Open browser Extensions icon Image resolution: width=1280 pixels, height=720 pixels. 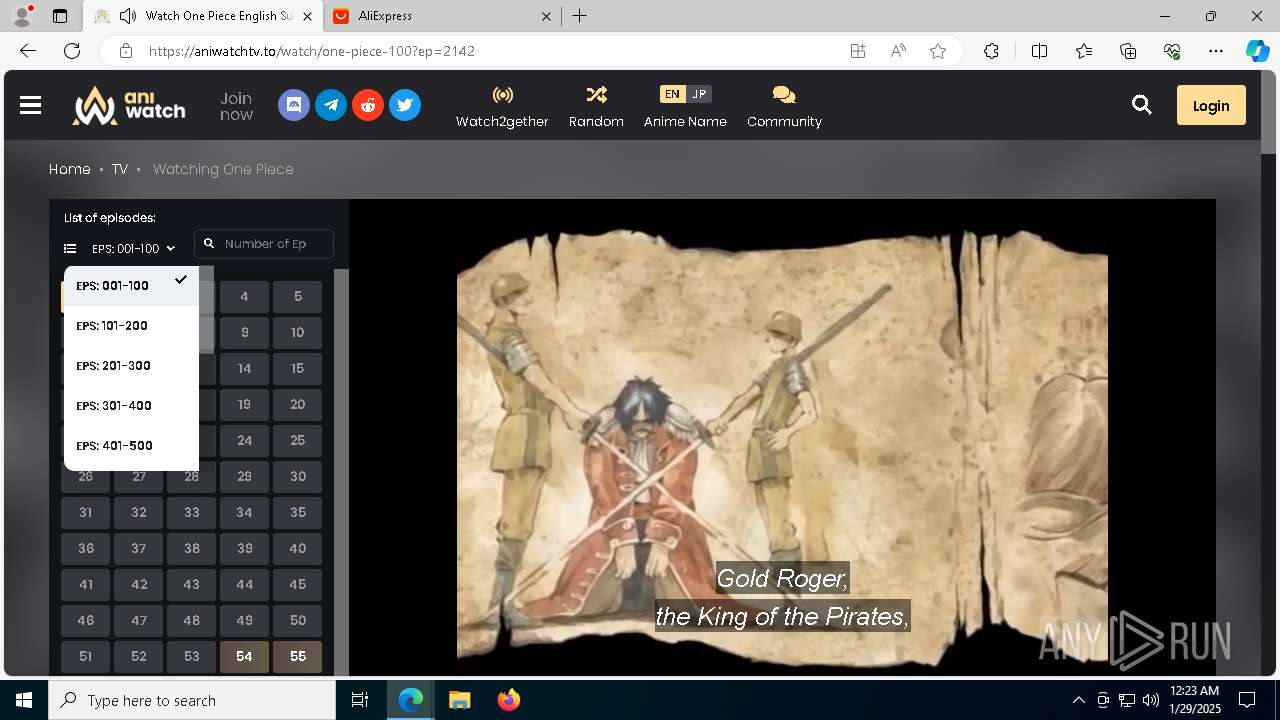pyautogui.click(x=991, y=51)
